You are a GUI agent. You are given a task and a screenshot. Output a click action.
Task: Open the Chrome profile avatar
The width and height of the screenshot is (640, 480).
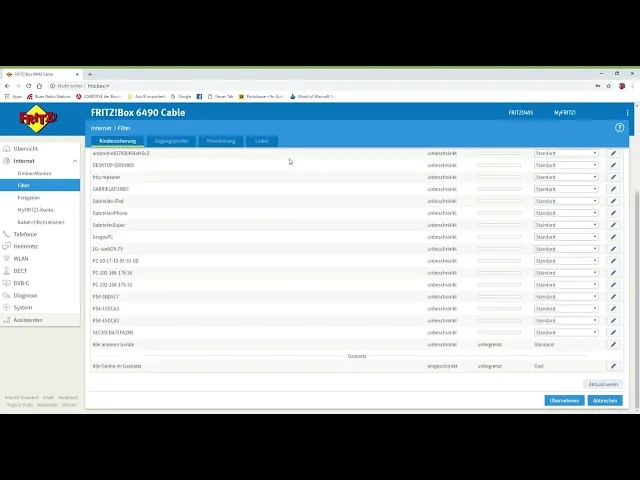pos(622,86)
